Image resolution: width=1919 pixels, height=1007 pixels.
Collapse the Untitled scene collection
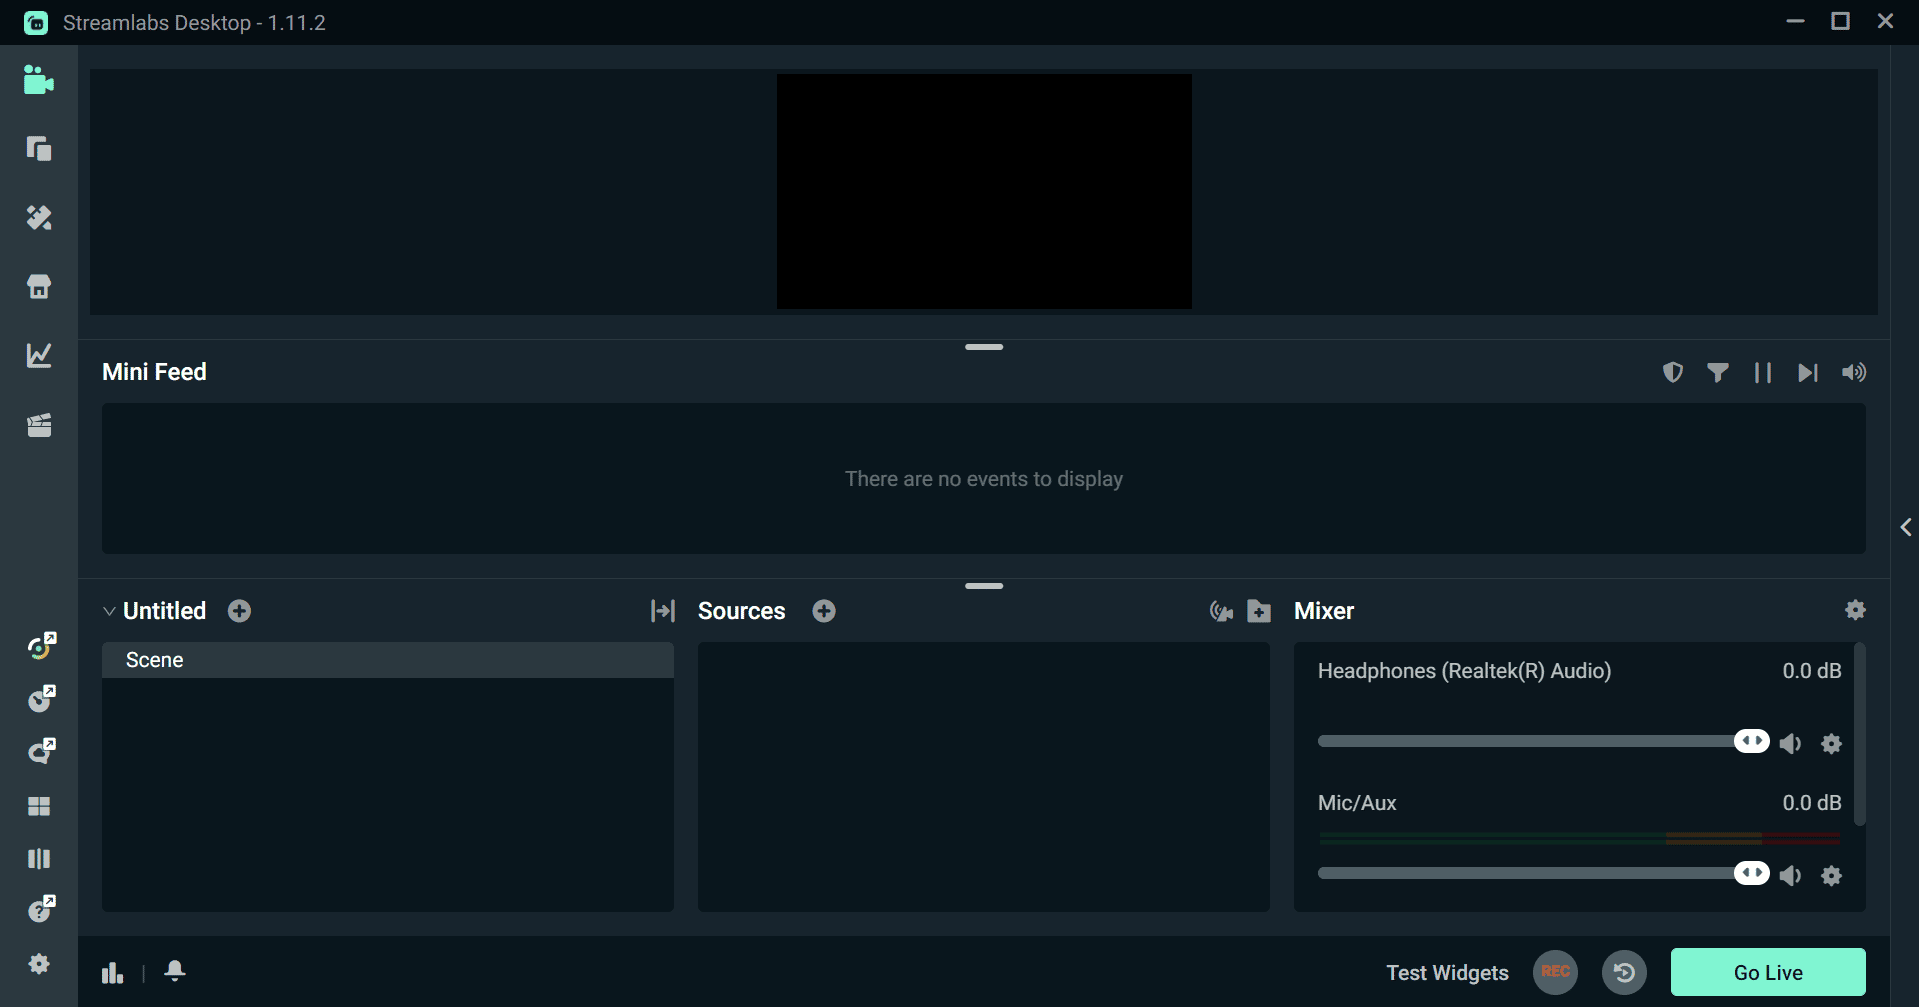point(108,610)
